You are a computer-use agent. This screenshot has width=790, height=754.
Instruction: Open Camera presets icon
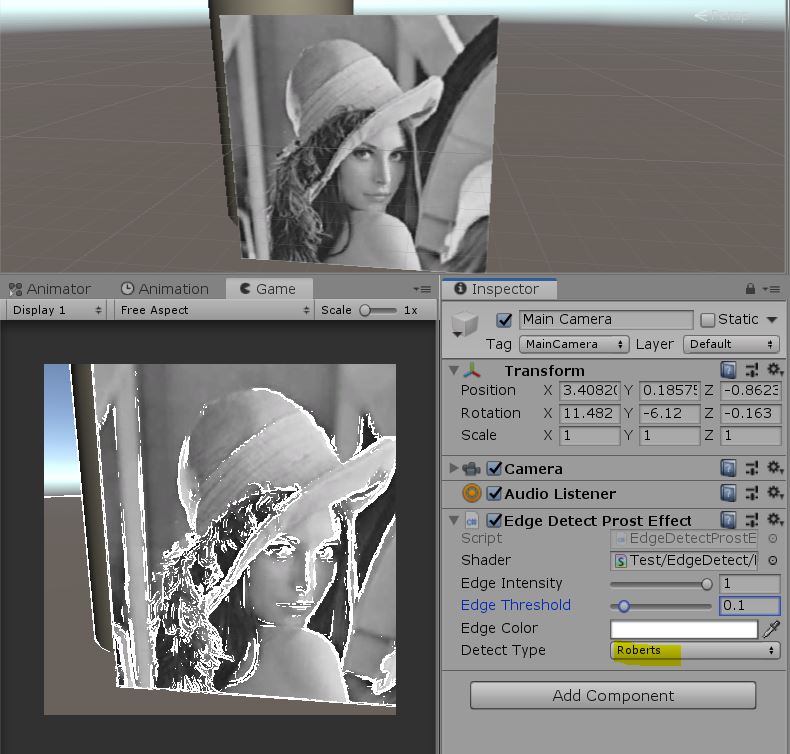[752, 468]
